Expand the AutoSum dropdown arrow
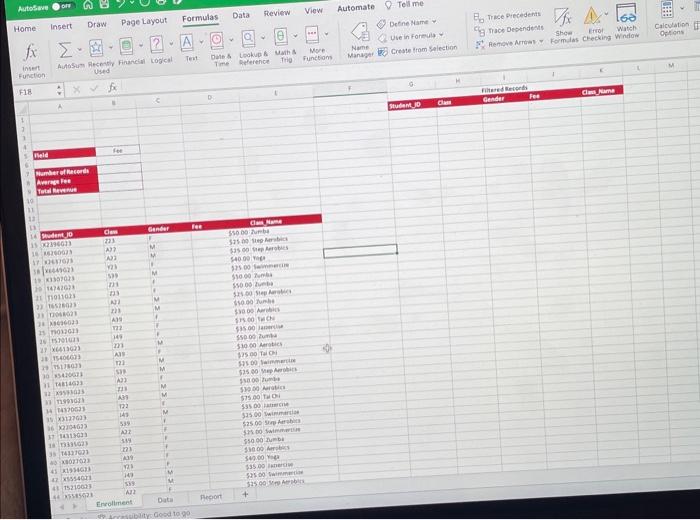Screen dimensions: 700x520 pyautogui.click(x=79, y=49)
